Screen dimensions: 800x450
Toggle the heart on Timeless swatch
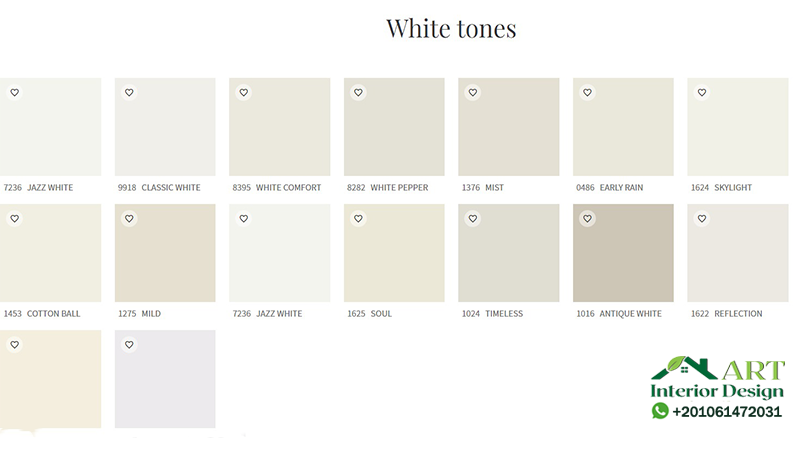[472, 219]
